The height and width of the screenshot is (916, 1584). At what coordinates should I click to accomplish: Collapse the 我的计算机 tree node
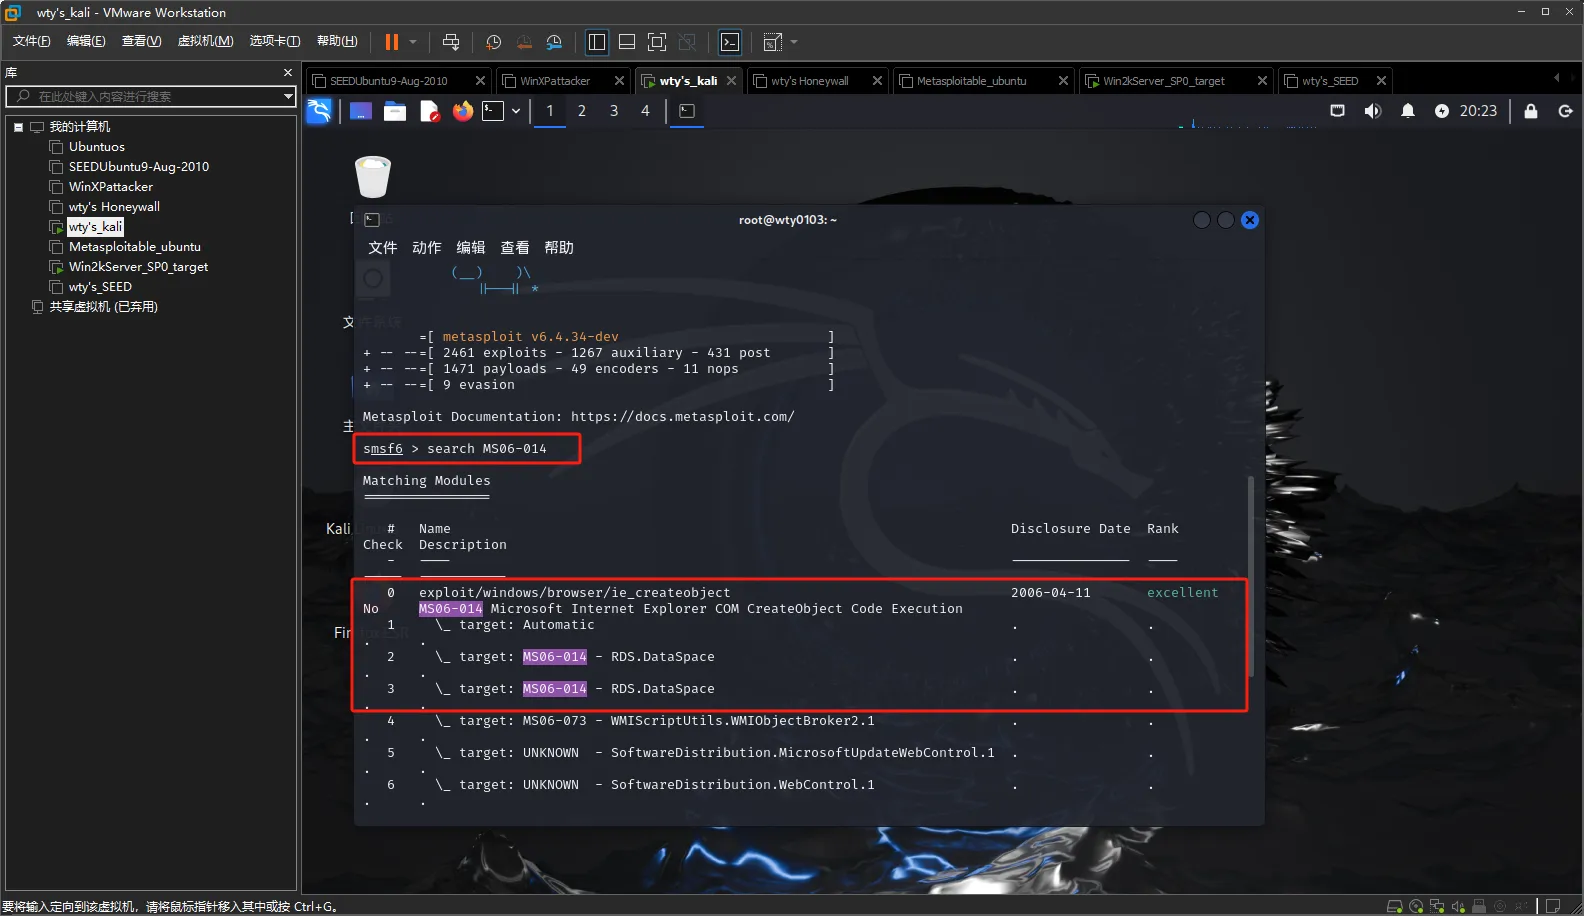click(18, 127)
